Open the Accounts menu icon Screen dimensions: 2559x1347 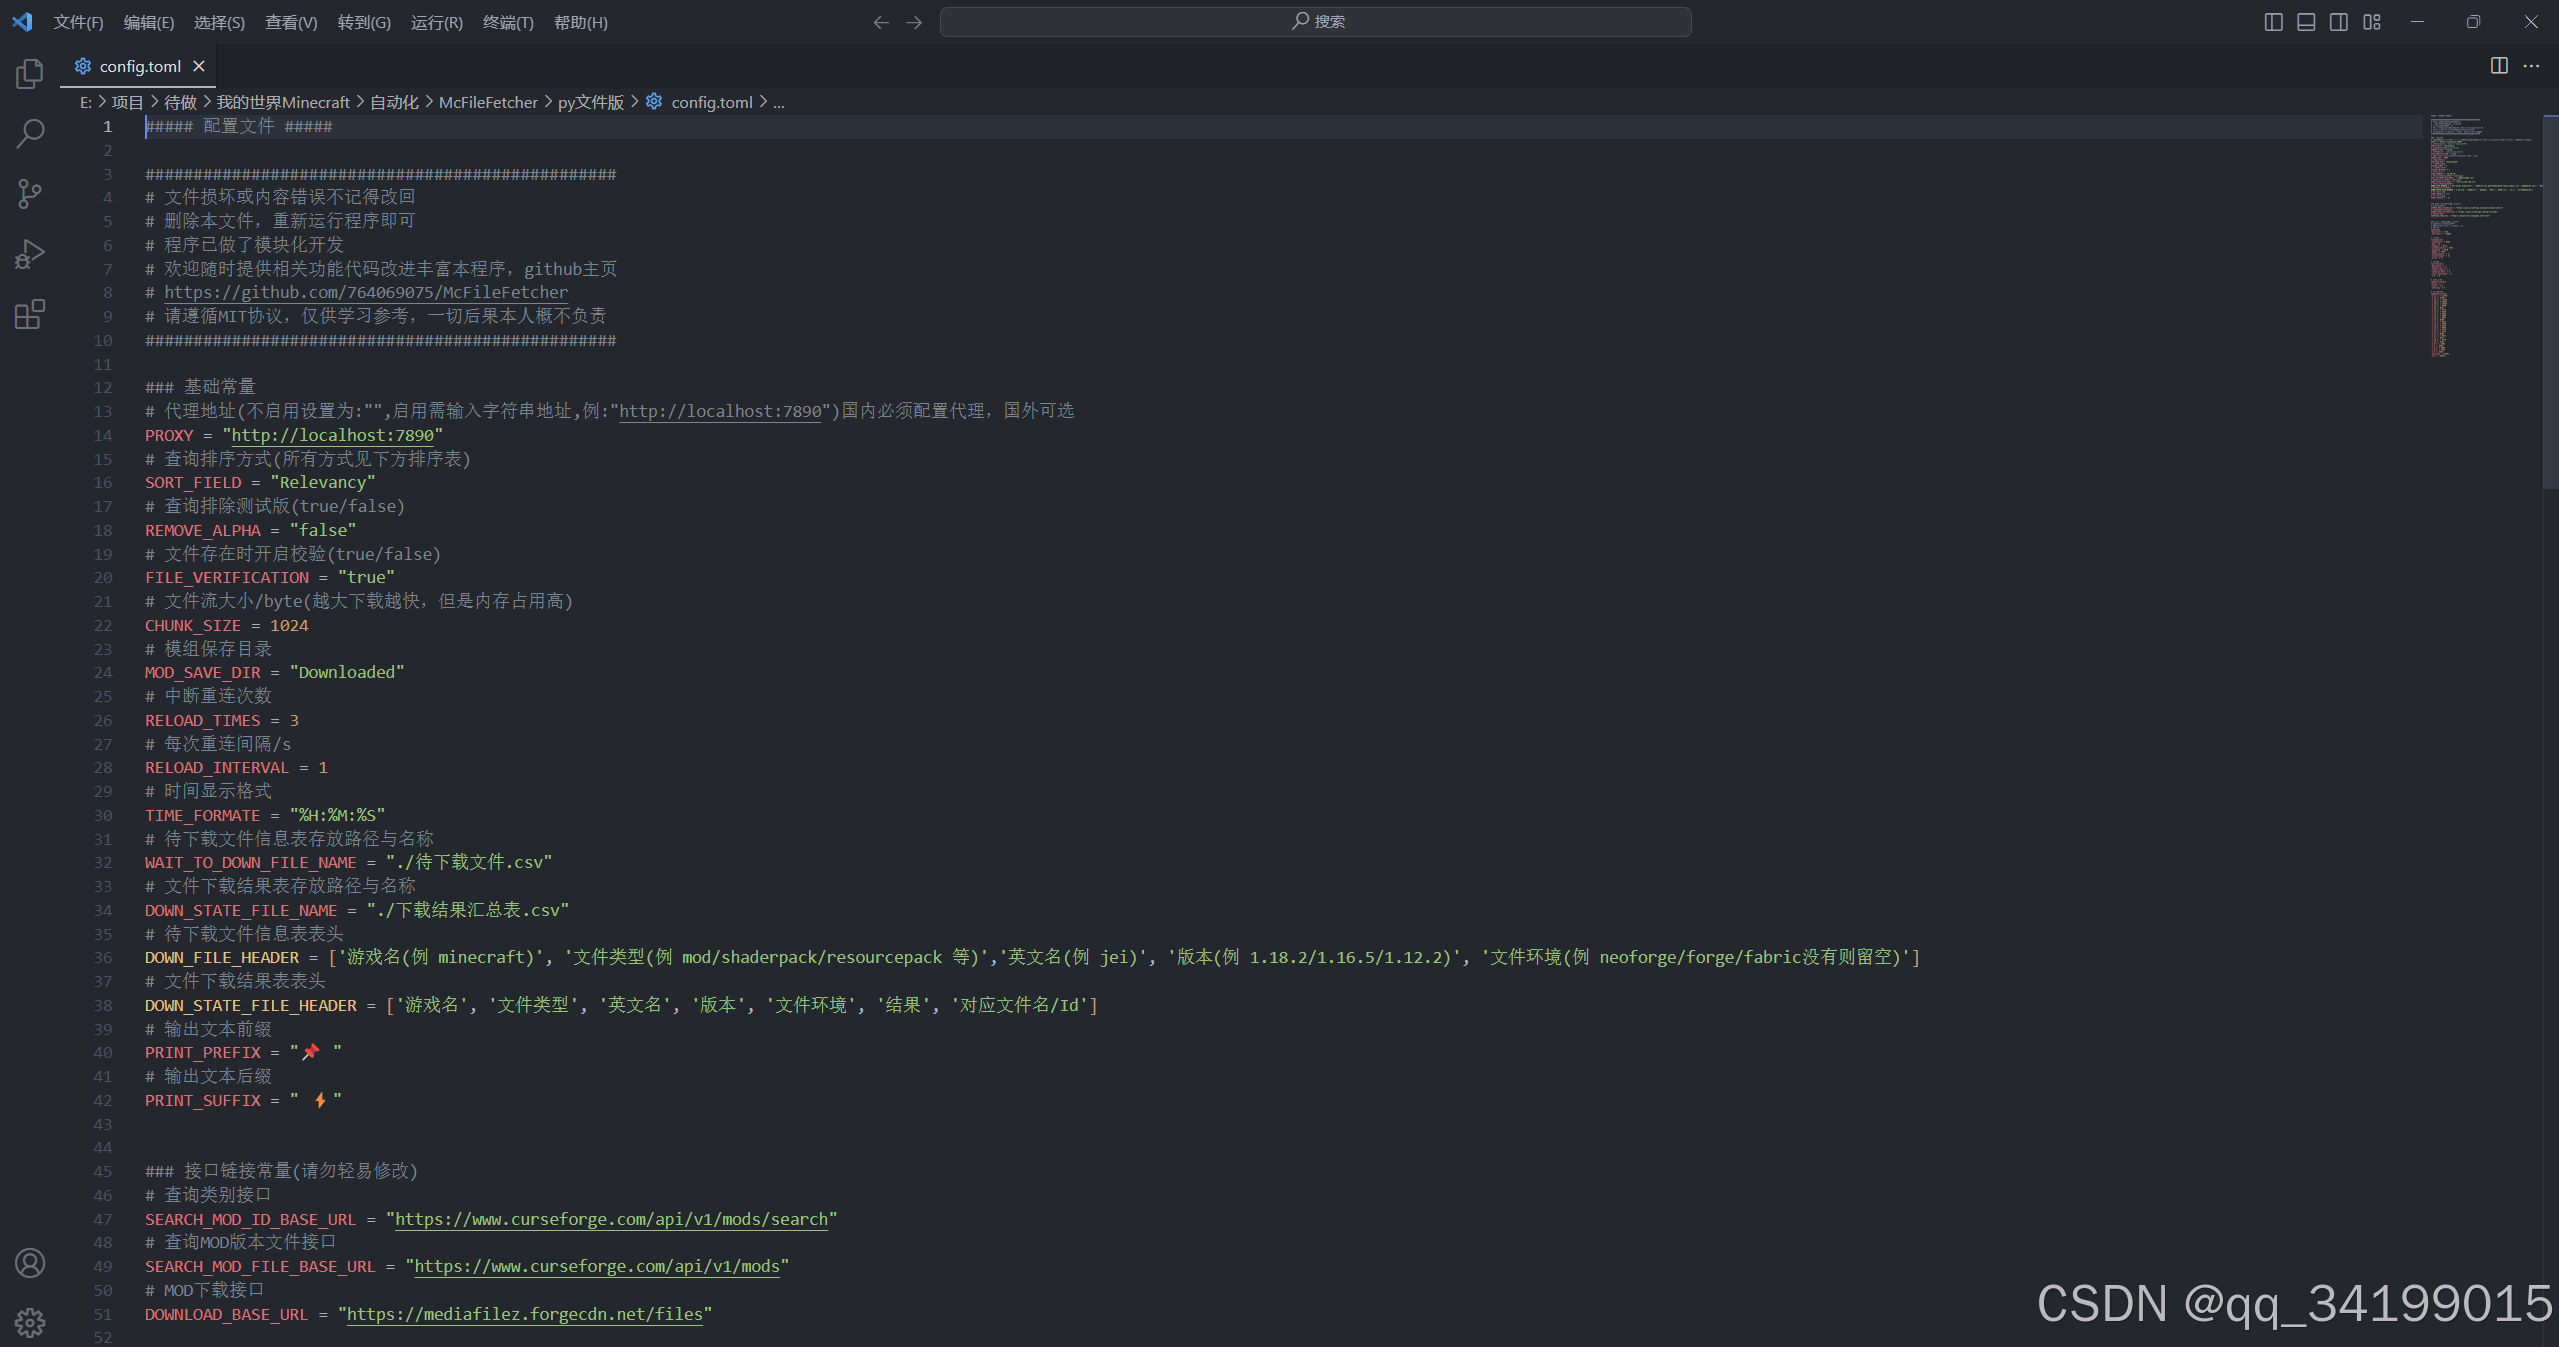coord(30,1263)
